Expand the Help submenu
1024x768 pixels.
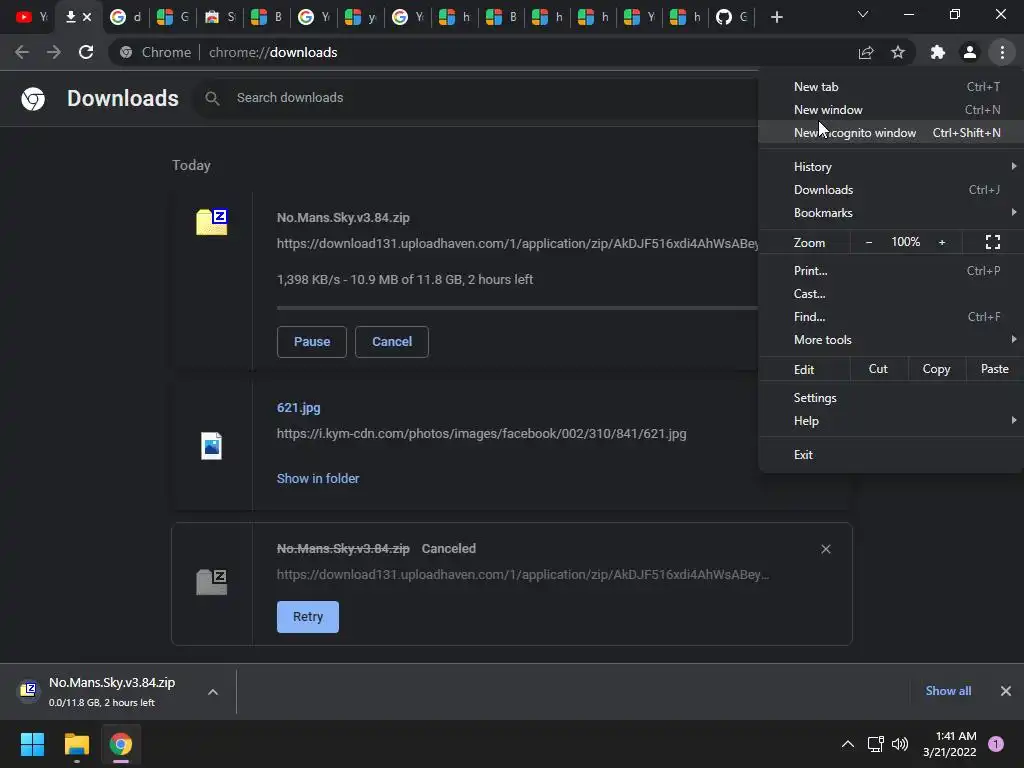(x=891, y=421)
